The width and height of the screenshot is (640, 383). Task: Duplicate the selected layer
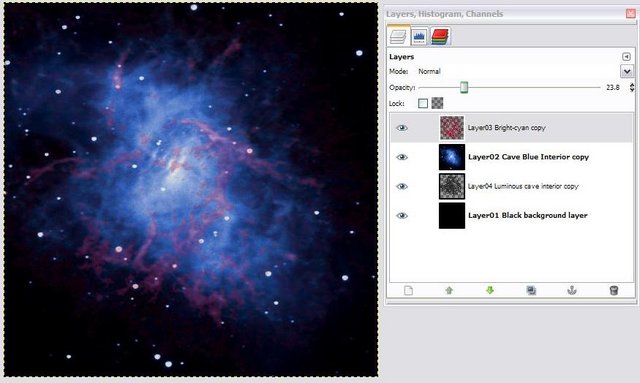(x=531, y=290)
